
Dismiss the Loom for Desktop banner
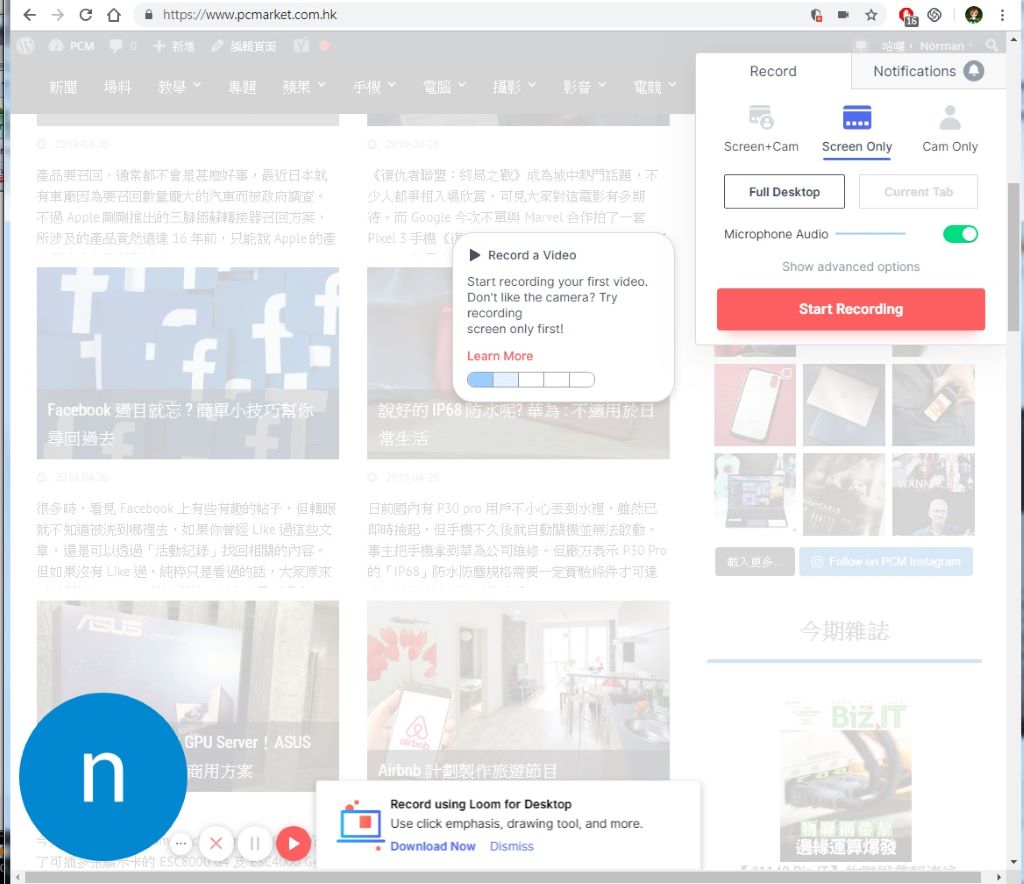point(511,846)
